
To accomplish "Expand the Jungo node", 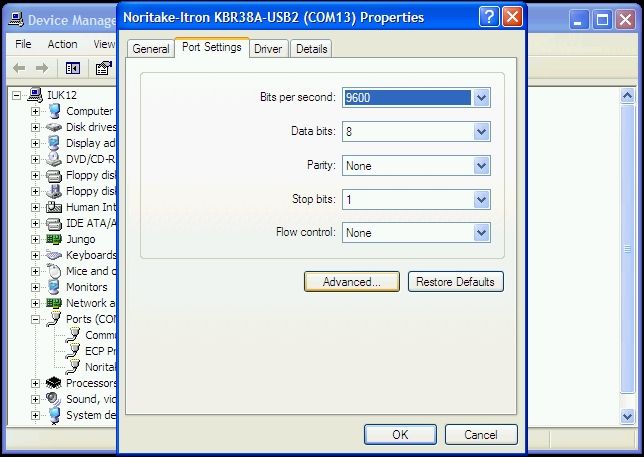I will (35, 240).
